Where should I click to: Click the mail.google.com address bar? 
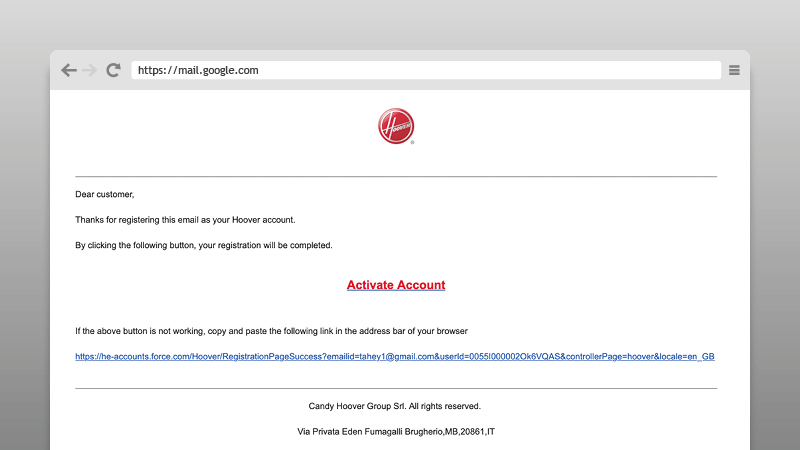coord(426,70)
